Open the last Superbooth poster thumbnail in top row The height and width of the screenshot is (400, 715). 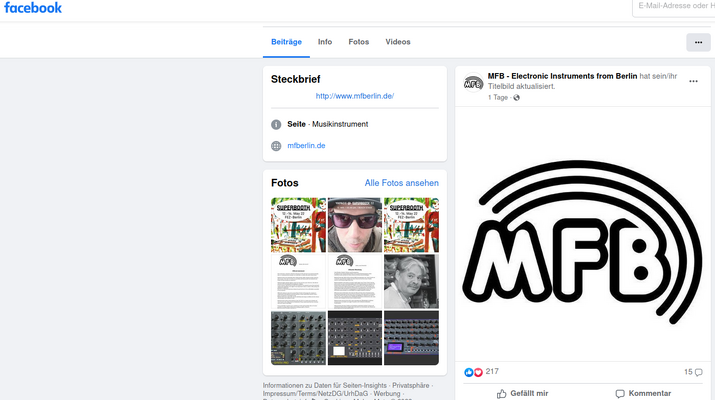click(411, 225)
